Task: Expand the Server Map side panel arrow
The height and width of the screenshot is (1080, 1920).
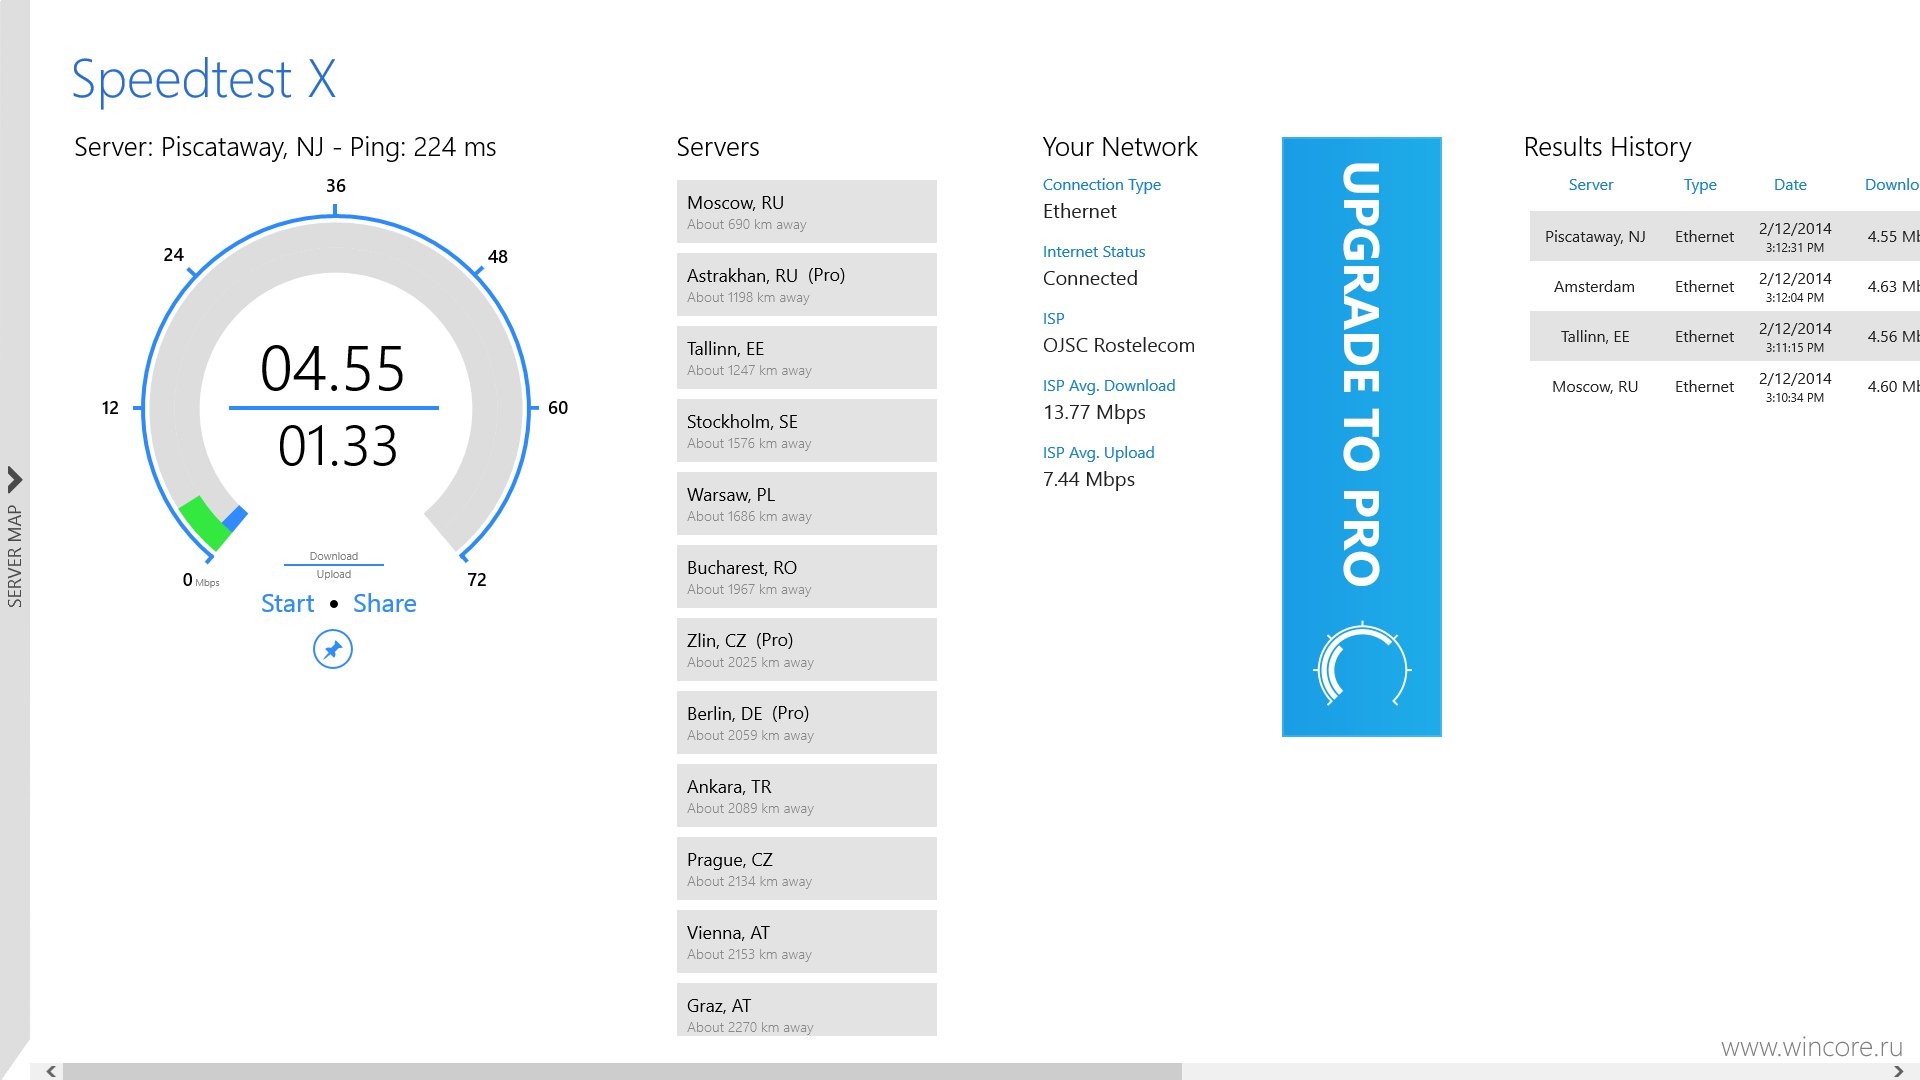Action: pyautogui.click(x=15, y=480)
